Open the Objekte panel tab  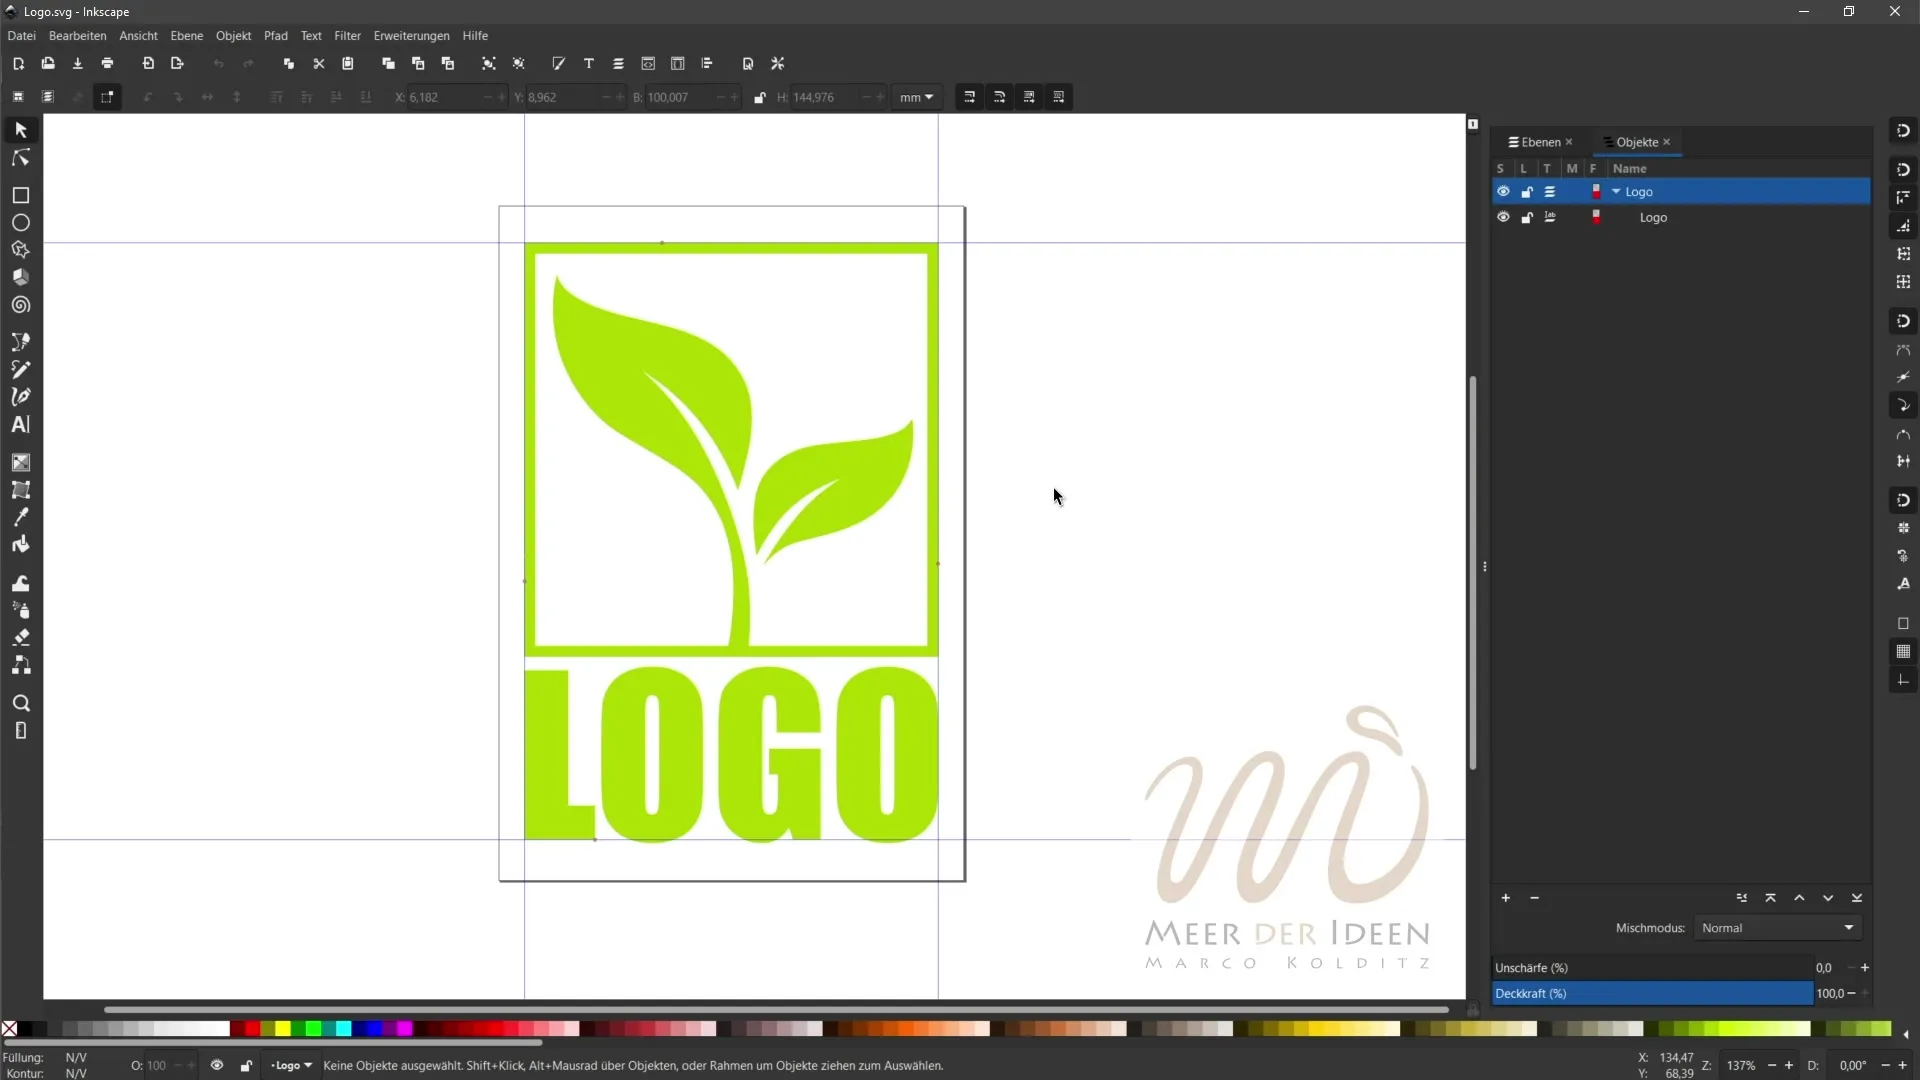(1635, 141)
